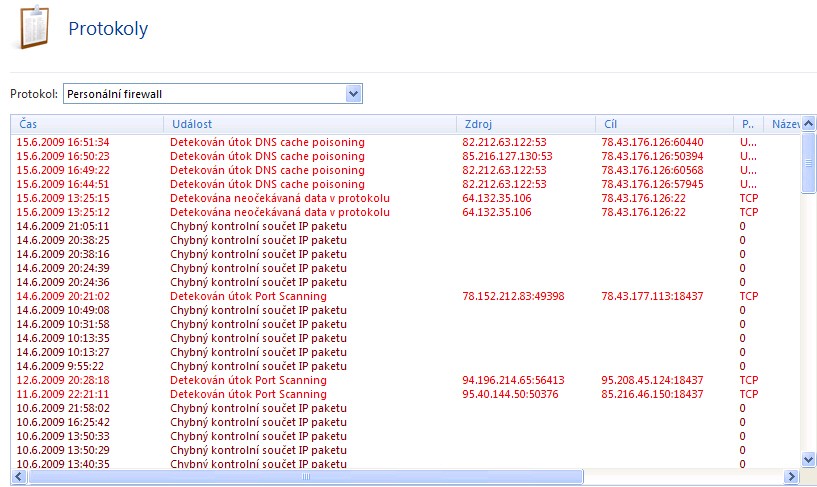Select the 14.6.2009 20:38:25 log row
Viewport: 817px width, 487px height.
click(405, 241)
